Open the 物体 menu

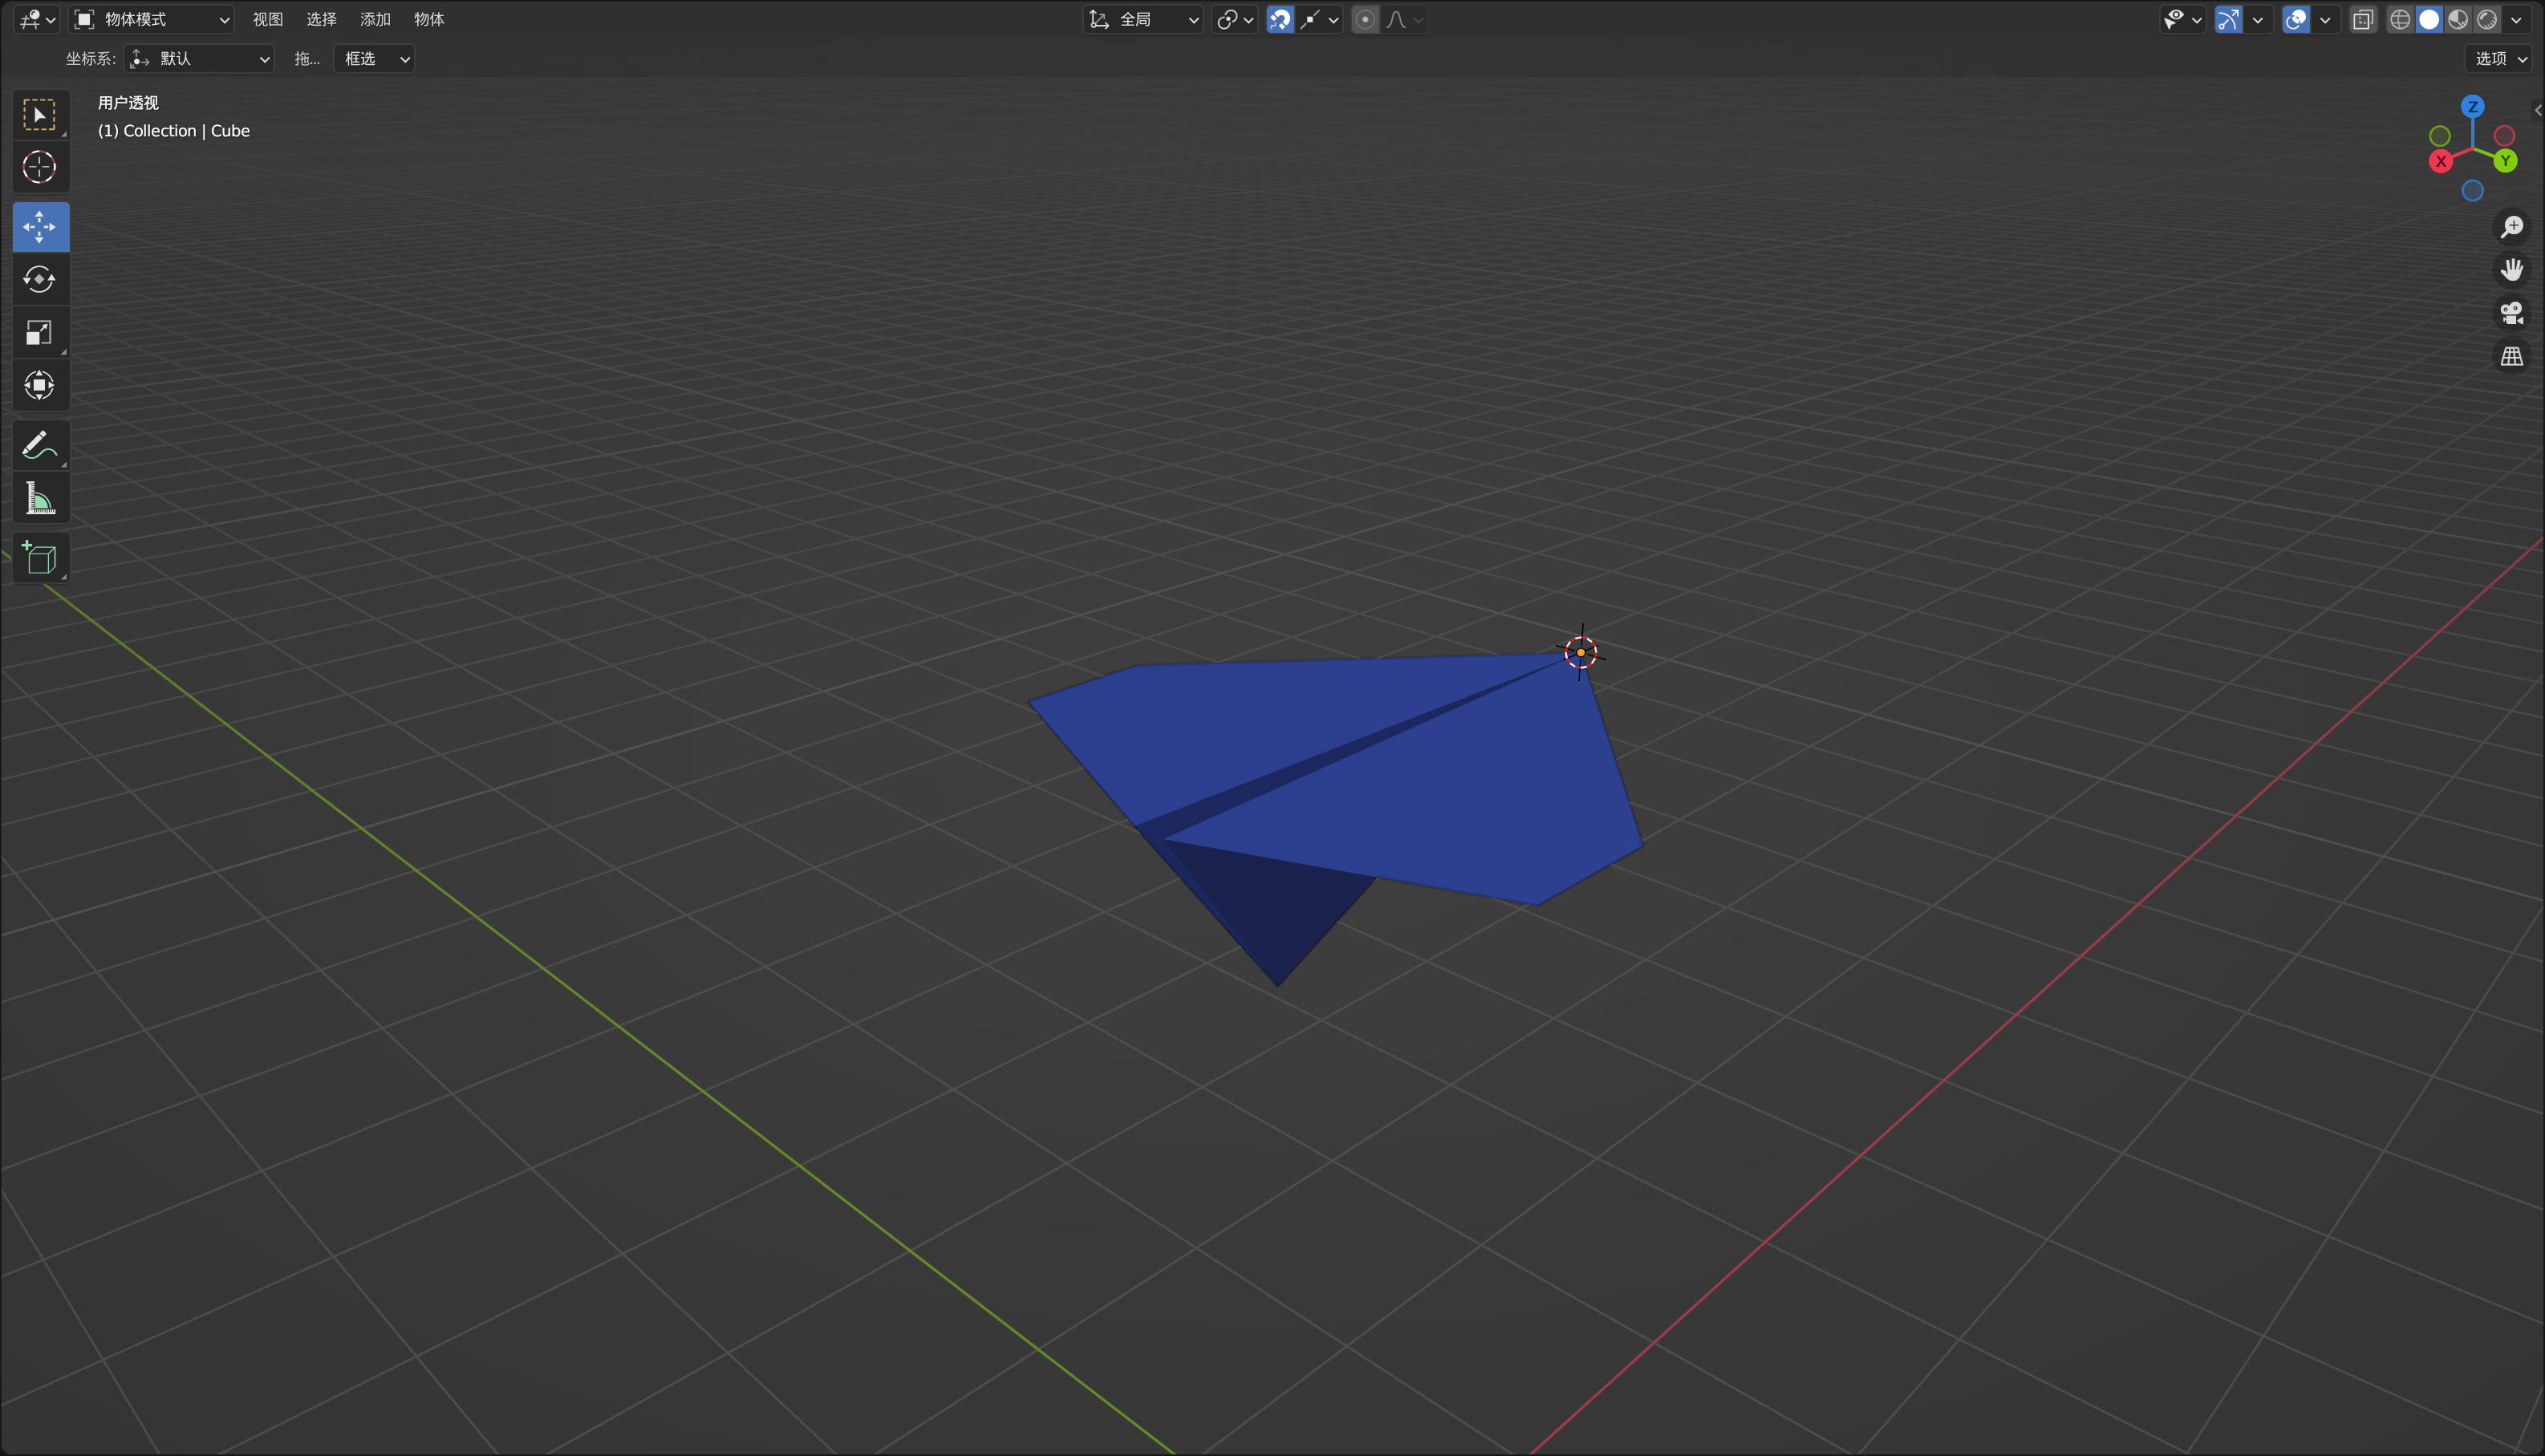[429, 19]
